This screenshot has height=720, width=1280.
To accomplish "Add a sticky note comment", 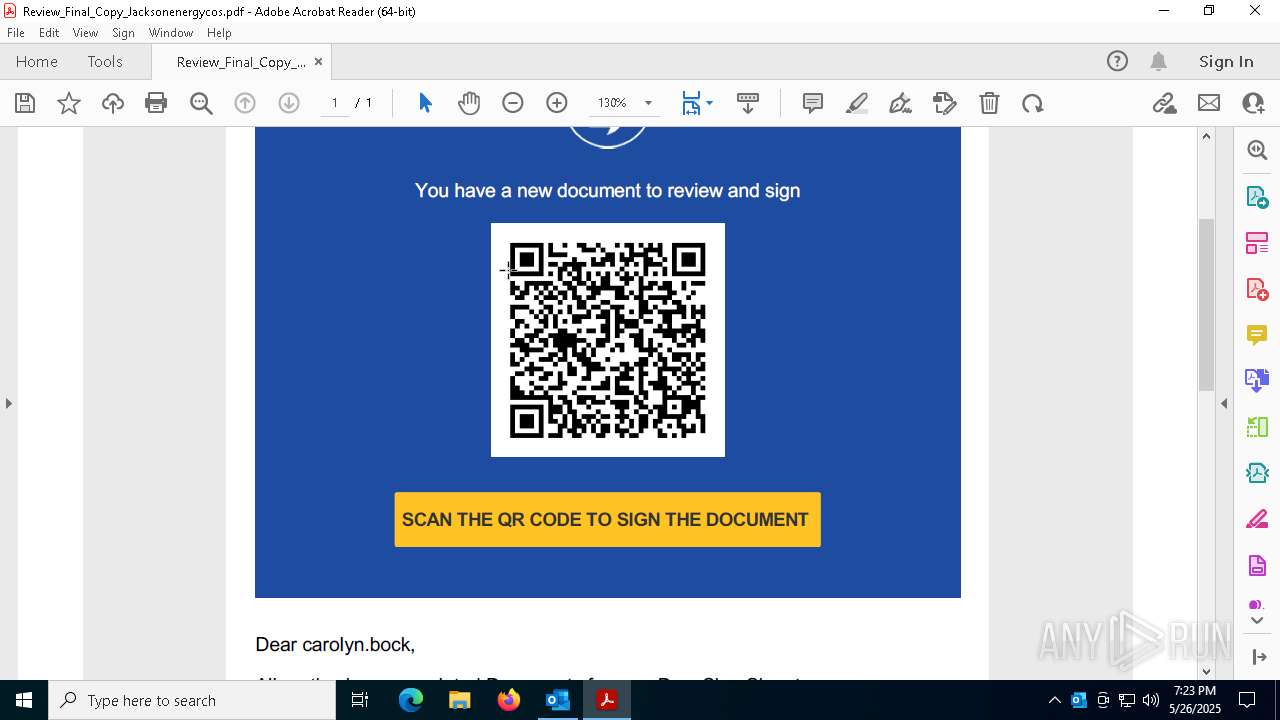I will [x=813, y=103].
